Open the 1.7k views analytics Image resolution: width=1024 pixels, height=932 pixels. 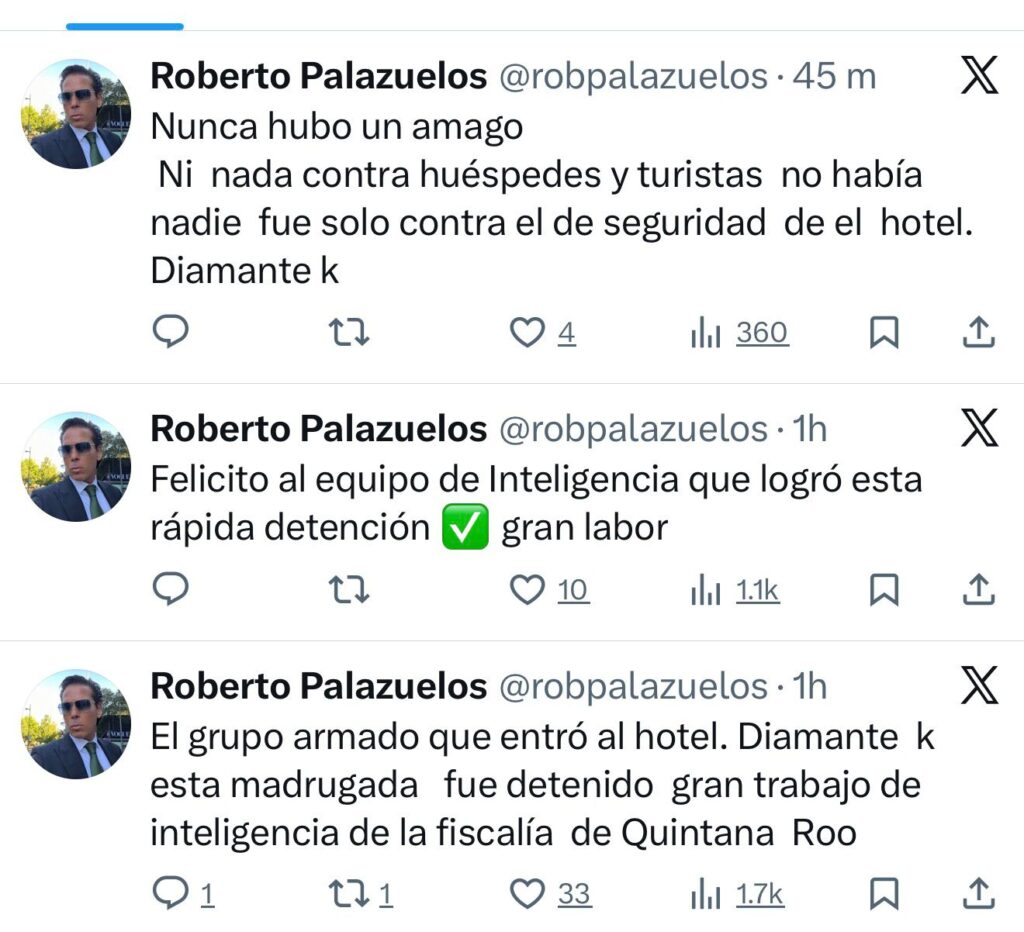(738, 892)
